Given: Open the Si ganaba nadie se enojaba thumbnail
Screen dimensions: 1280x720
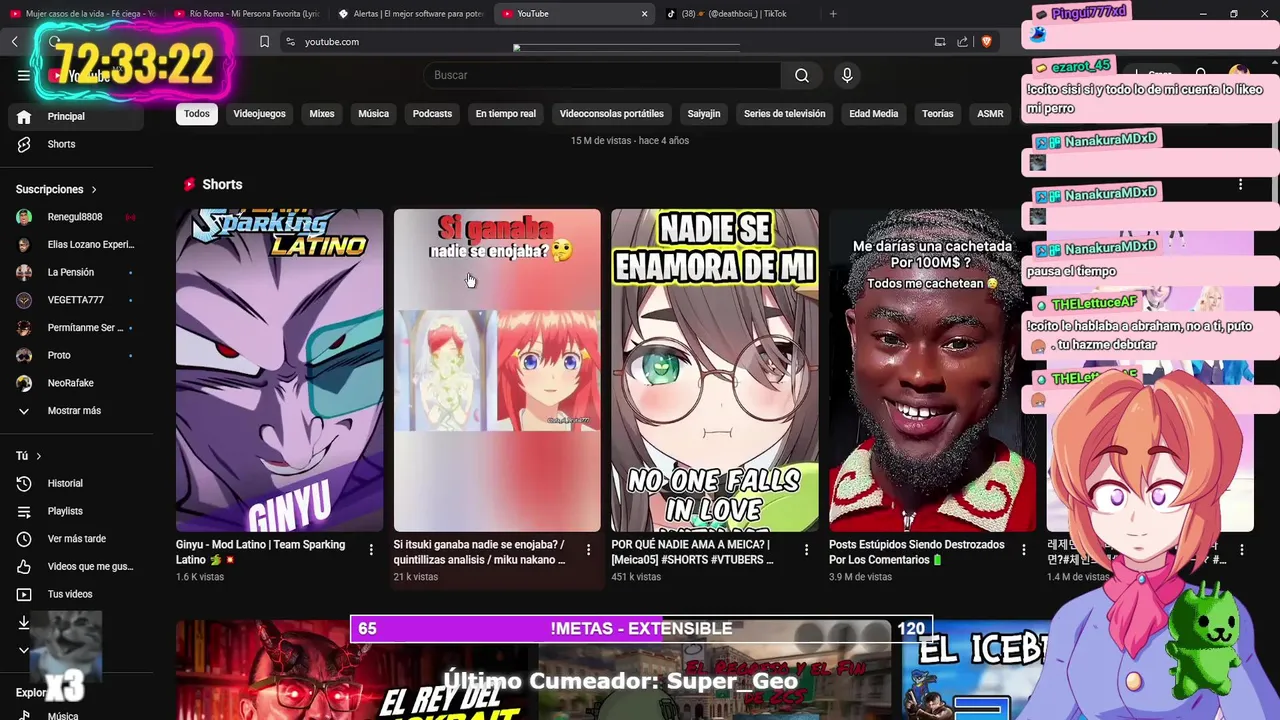Looking at the screenshot, I should tap(497, 370).
